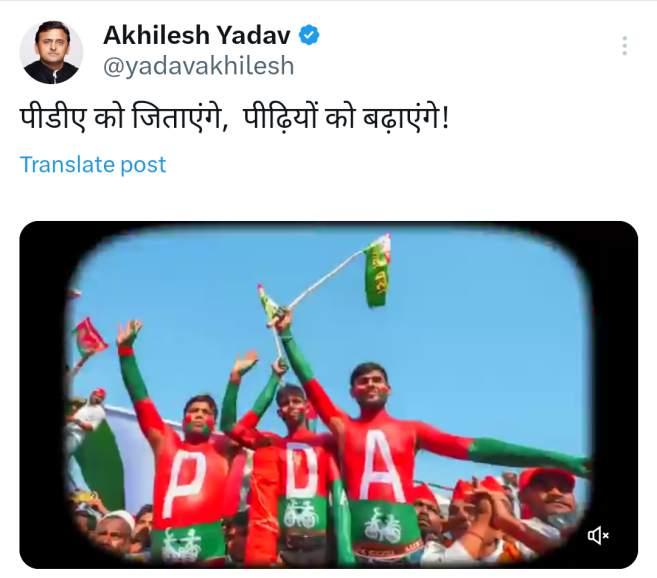
Task: Open the Akhilesh Yadav display name link
Action: (x=197, y=35)
